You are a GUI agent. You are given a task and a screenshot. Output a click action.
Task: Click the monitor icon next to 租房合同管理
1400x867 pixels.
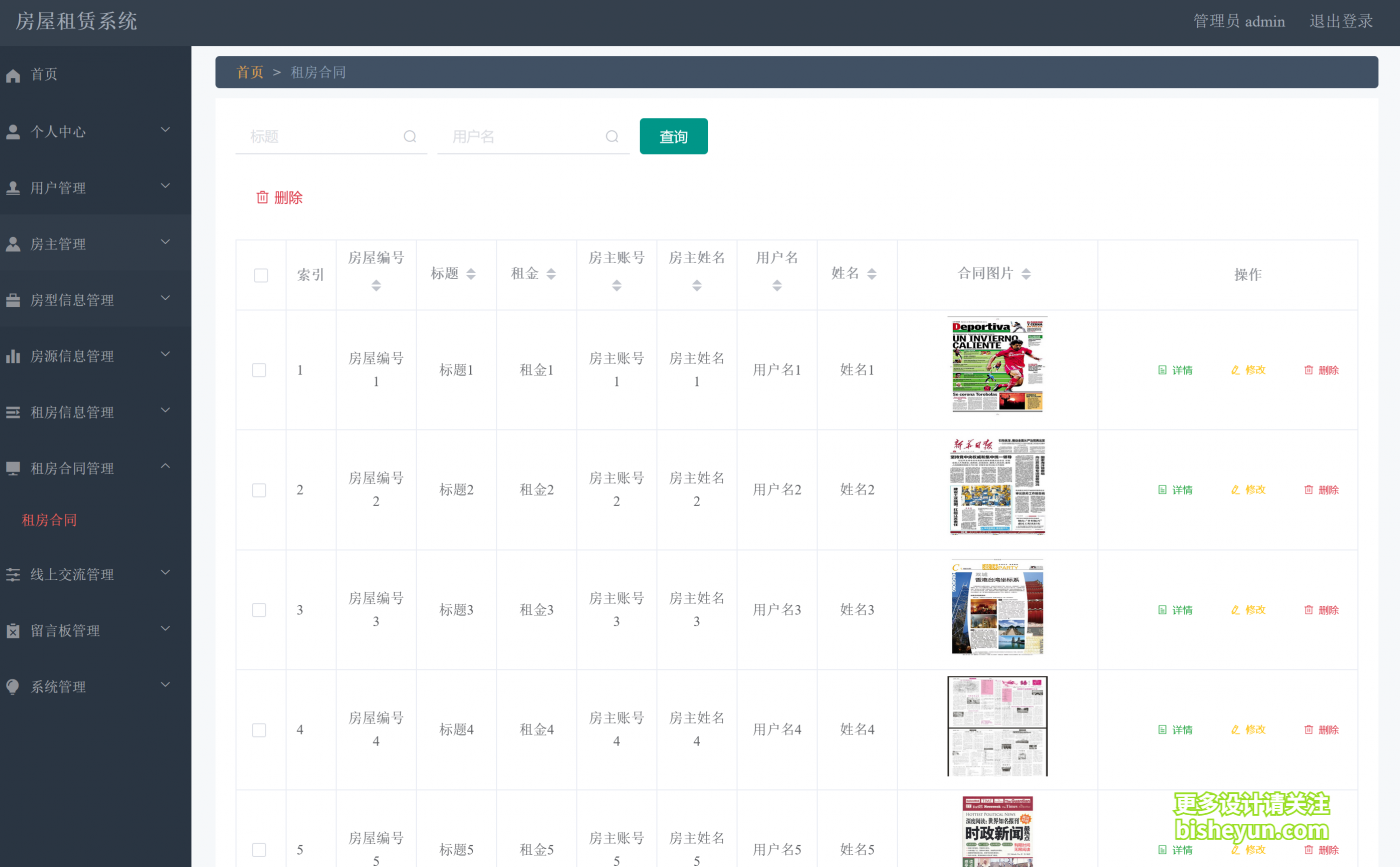click(x=13, y=468)
